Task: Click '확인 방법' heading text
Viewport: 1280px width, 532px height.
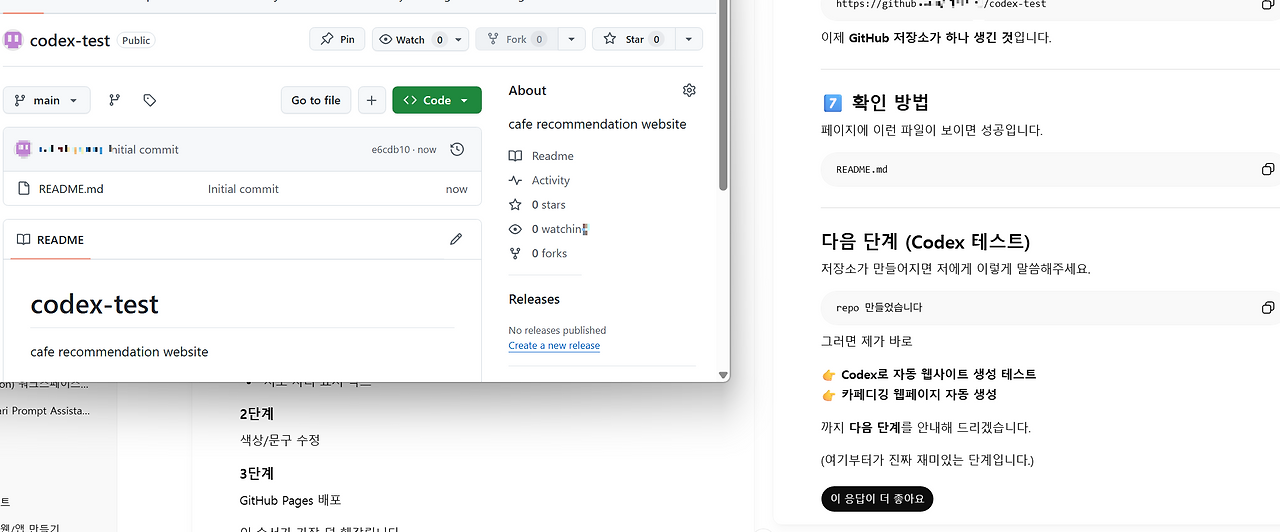Action: [891, 102]
